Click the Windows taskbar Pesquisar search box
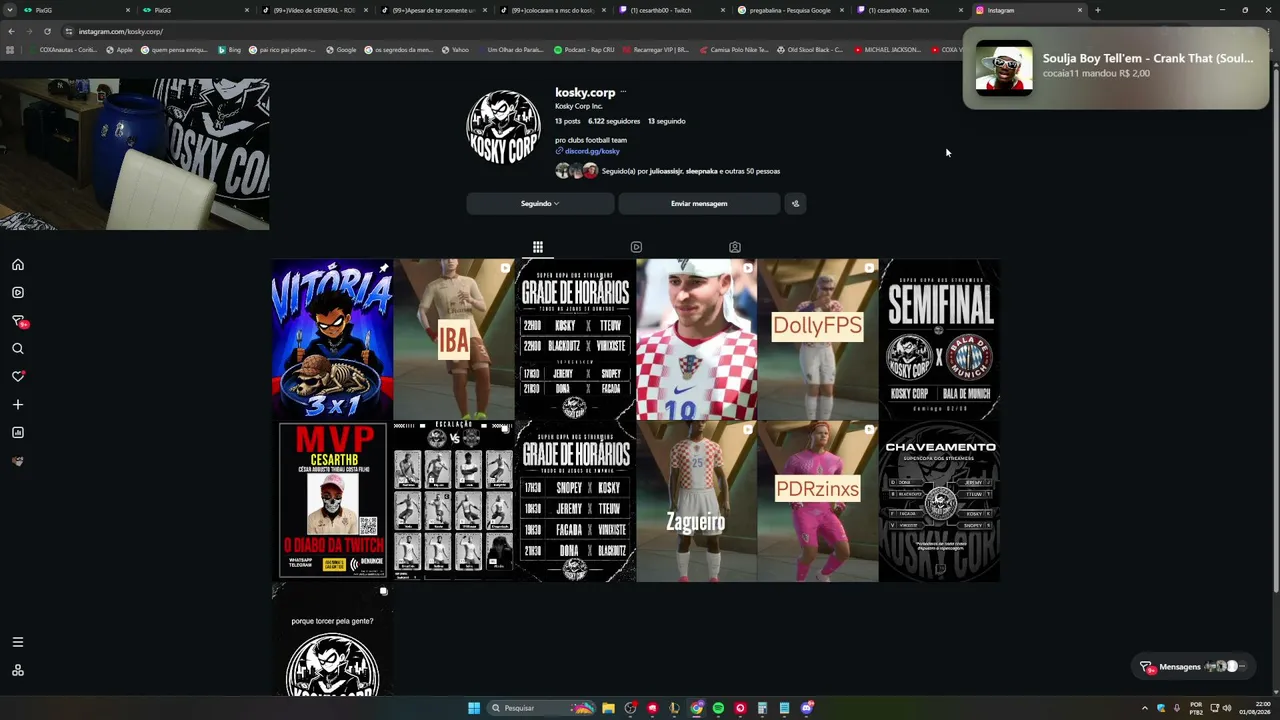Viewport: 1280px width, 720px height. tap(540, 708)
